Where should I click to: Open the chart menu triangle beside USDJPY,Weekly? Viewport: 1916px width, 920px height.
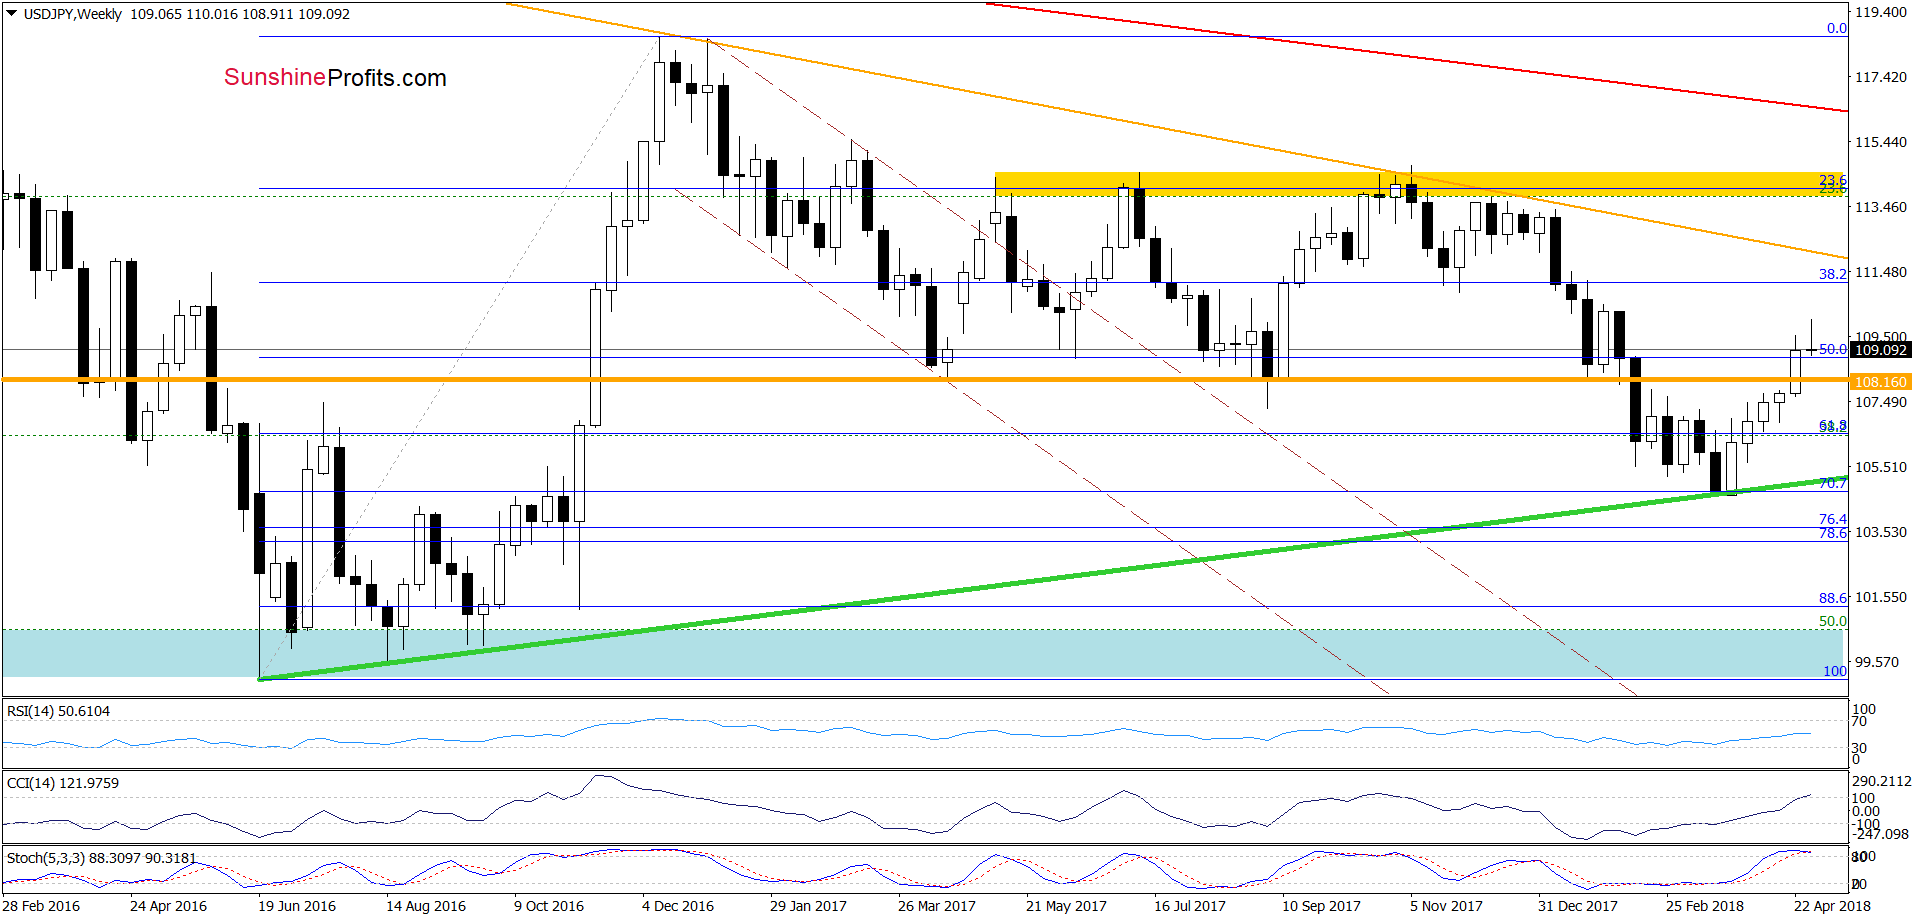pyautogui.click(x=12, y=14)
